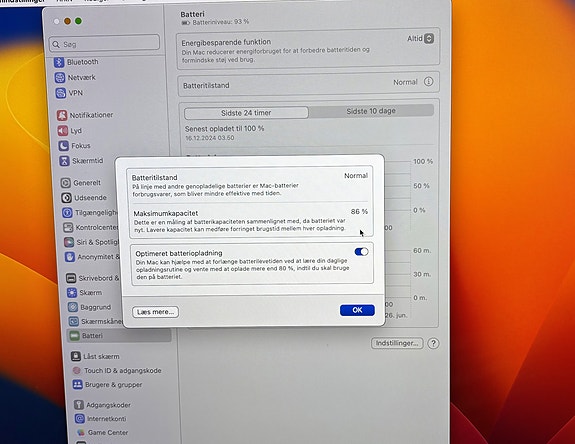This screenshot has width=575, height=444.
Task: Select the Skærm display icon
Action: tap(72, 293)
